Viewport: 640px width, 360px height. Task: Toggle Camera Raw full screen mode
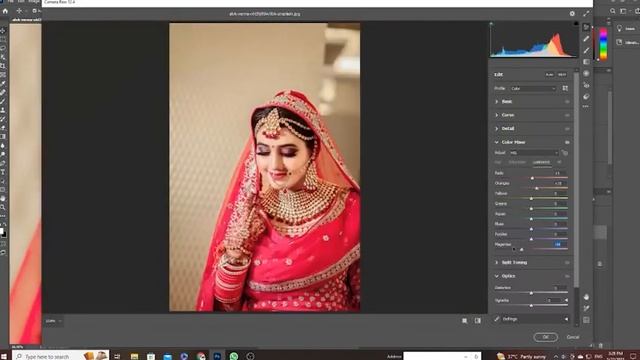587,13
